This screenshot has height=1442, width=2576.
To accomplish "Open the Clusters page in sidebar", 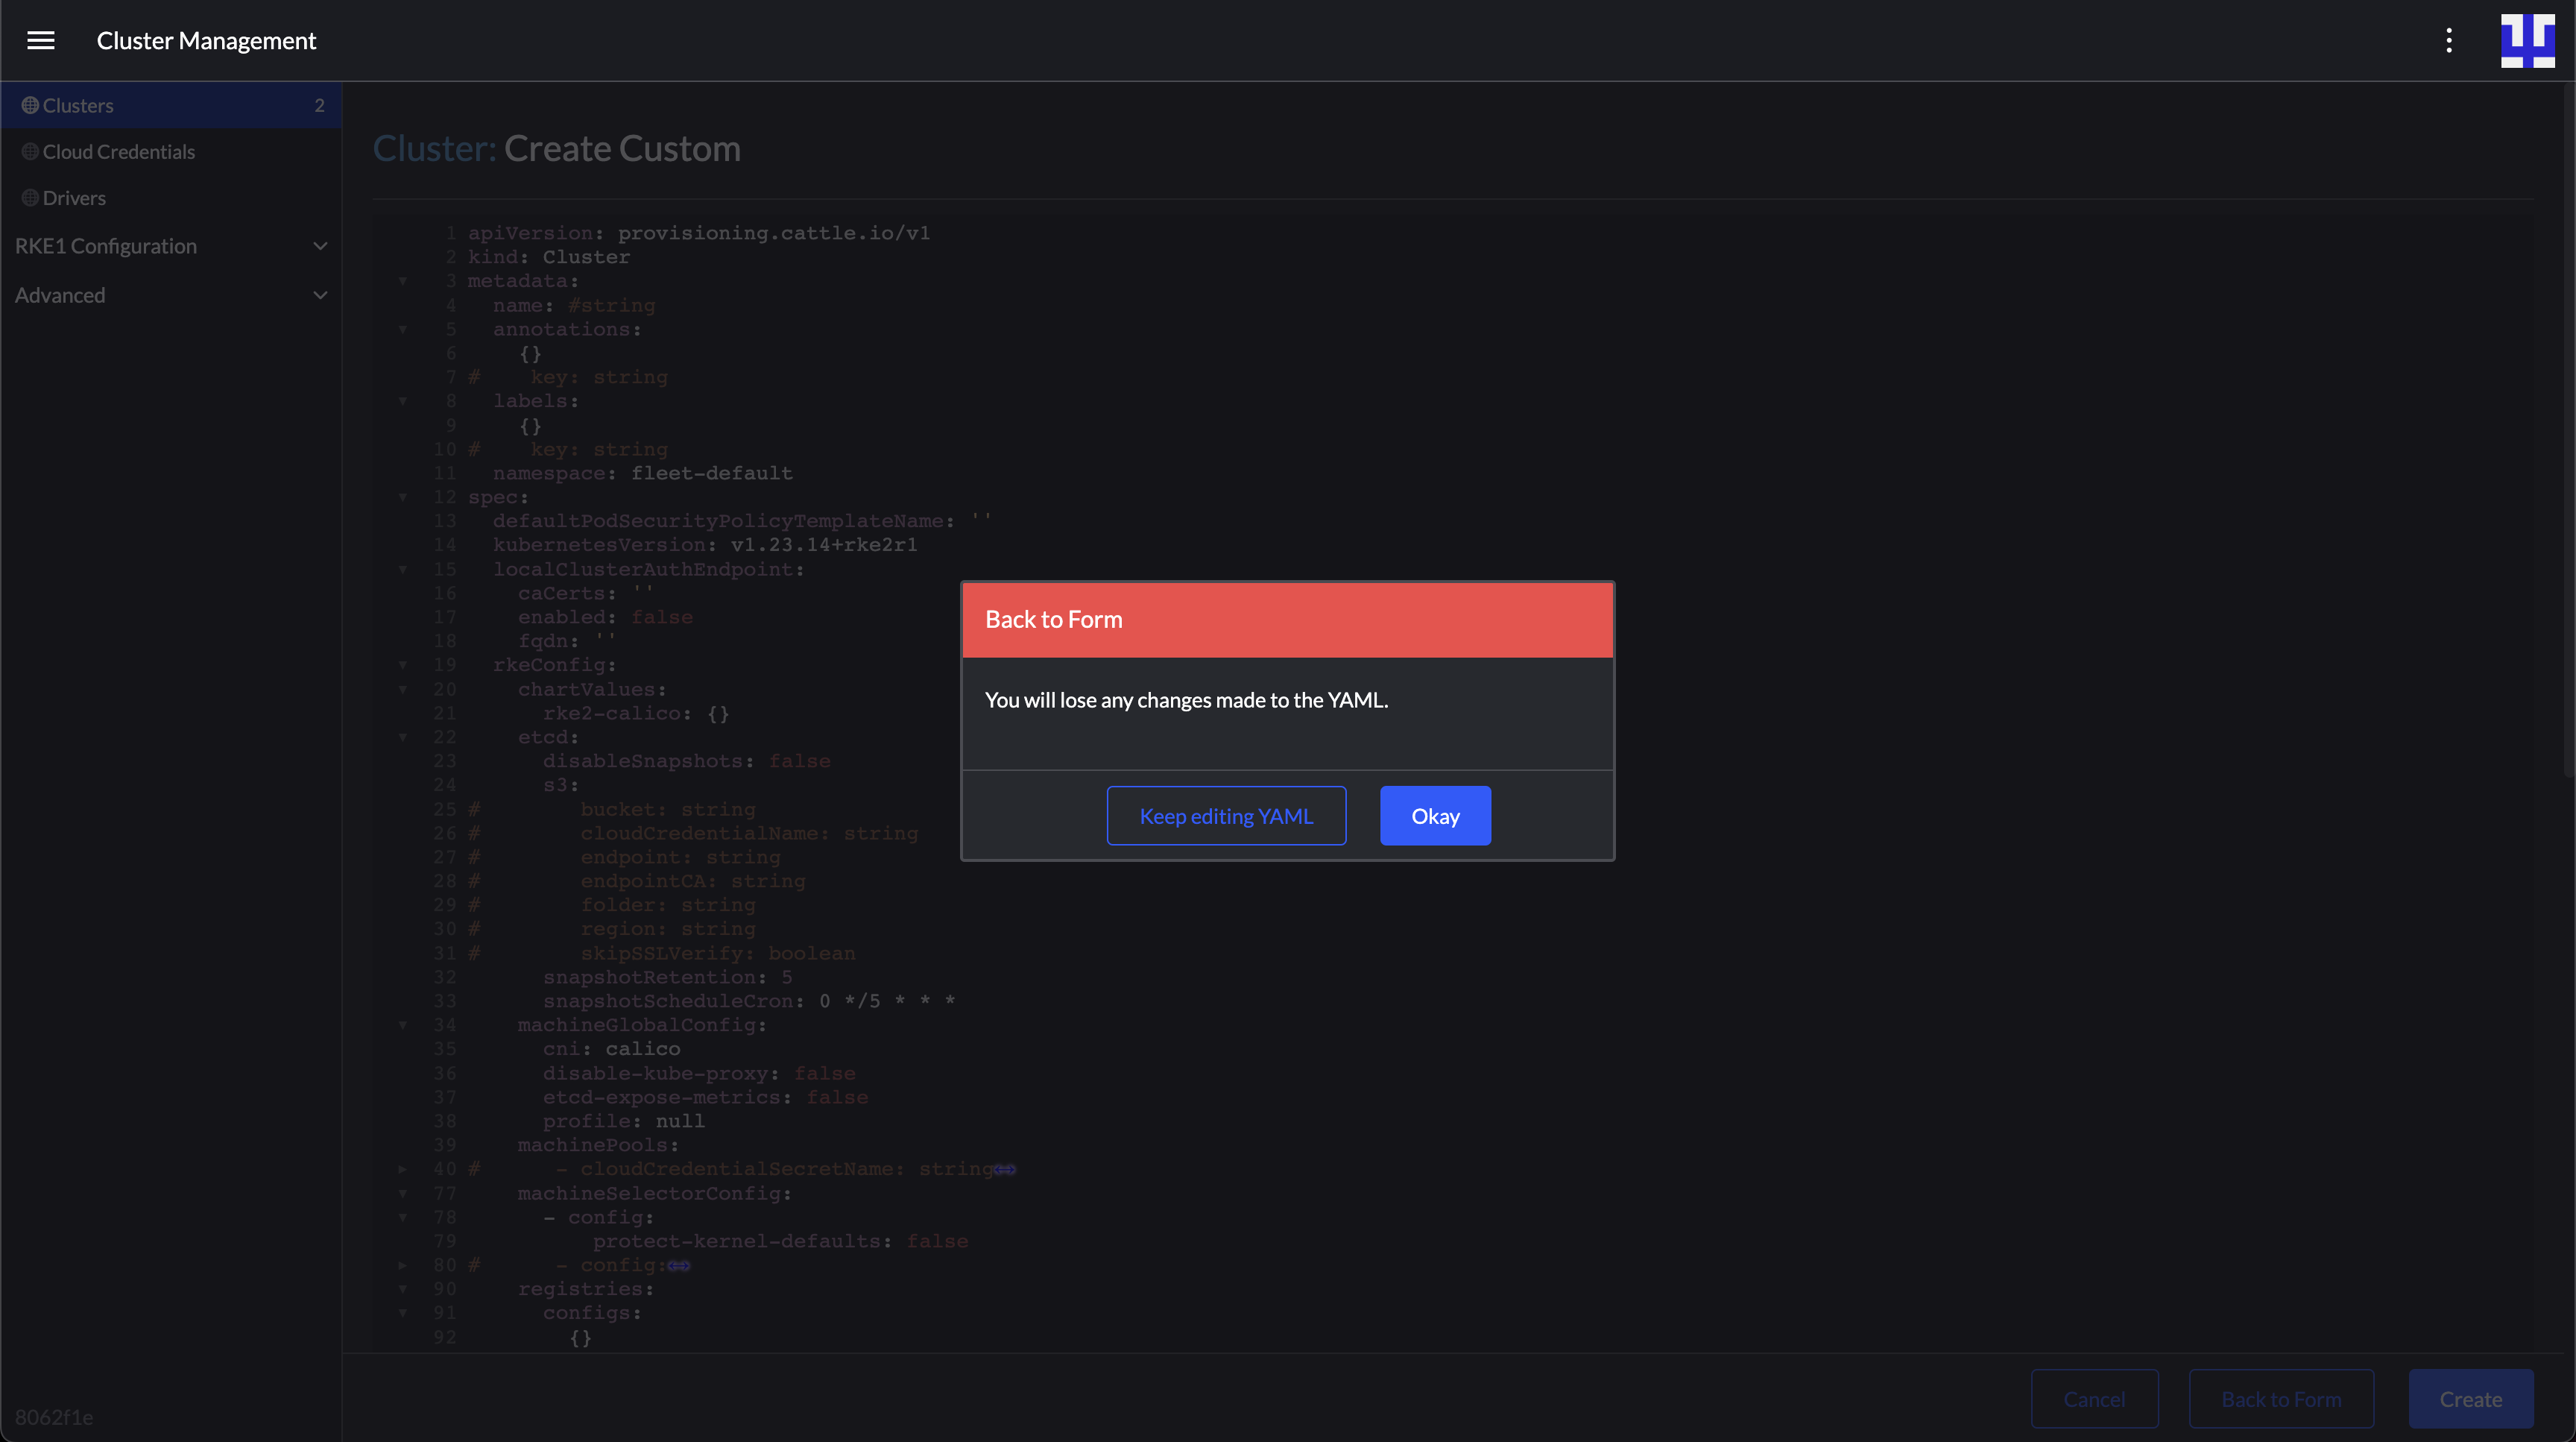I will (x=78, y=104).
